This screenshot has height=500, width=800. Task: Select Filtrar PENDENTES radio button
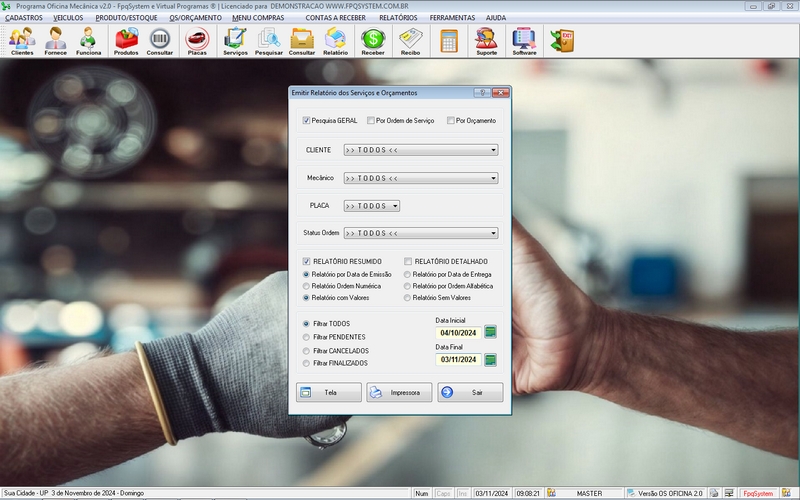pyautogui.click(x=306, y=337)
